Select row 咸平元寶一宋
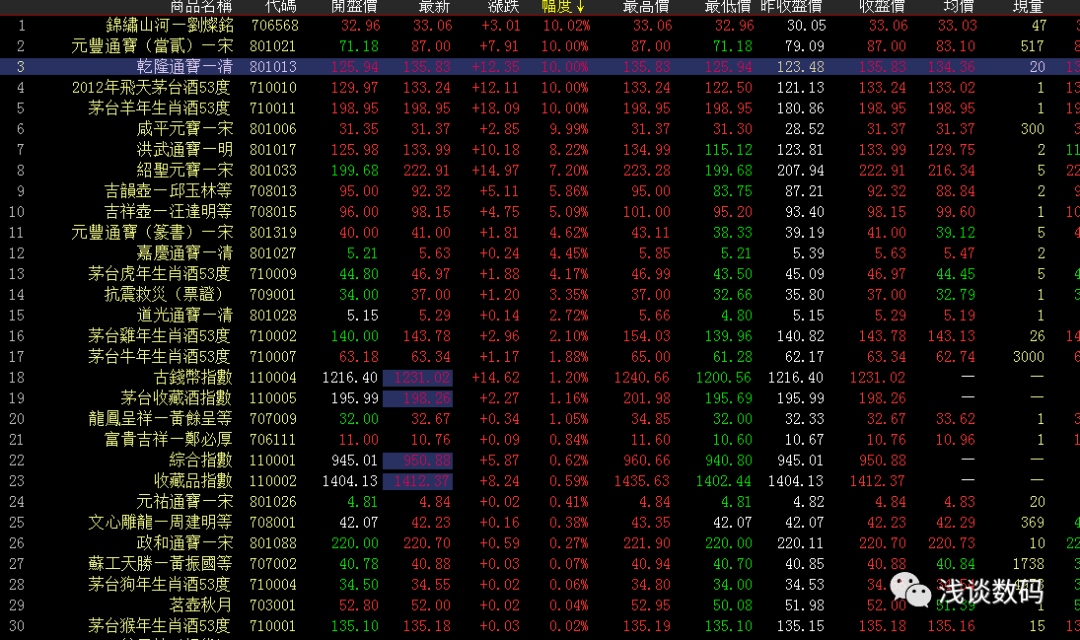The image size is (1080, 640). click(x=540, y=129)
